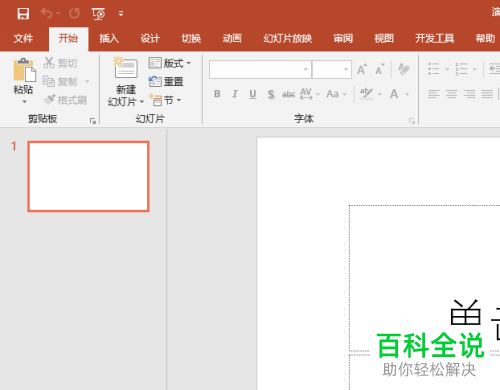Viewport: 500px width, 390px height.
Task: Select the 视图 tab
Action: pyautogui.click(x=384, y=39)
